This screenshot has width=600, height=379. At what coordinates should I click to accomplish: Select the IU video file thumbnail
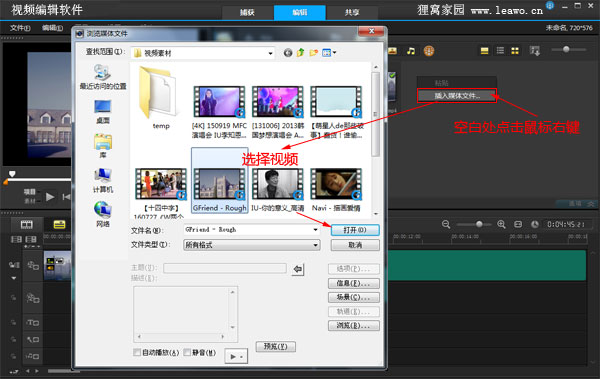point(277,184)
